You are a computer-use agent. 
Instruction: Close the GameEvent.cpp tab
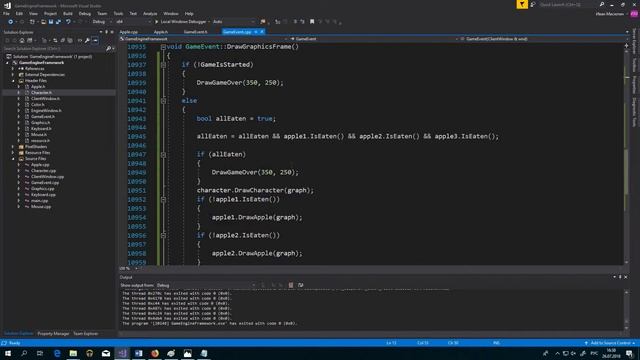(x=262, y=32)
